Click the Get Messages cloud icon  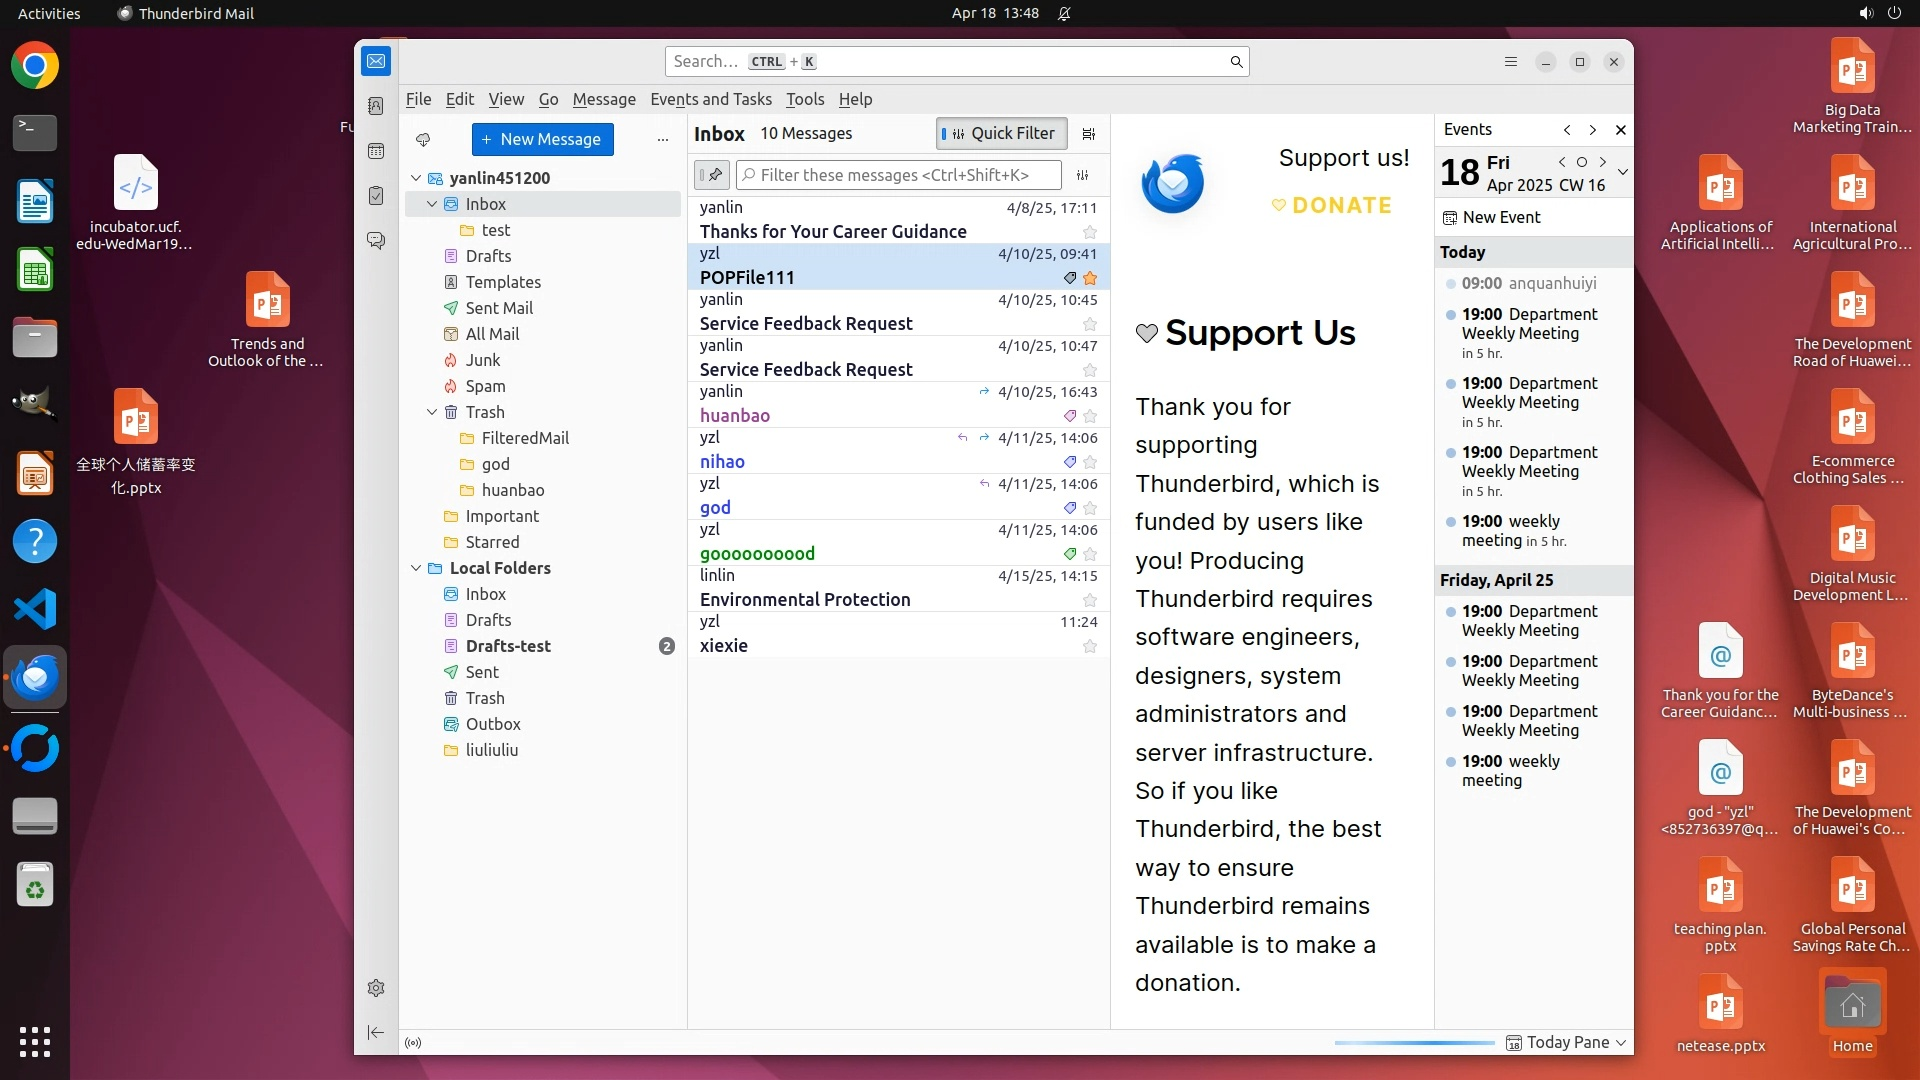pyautogui.click(x=423, y=140)
